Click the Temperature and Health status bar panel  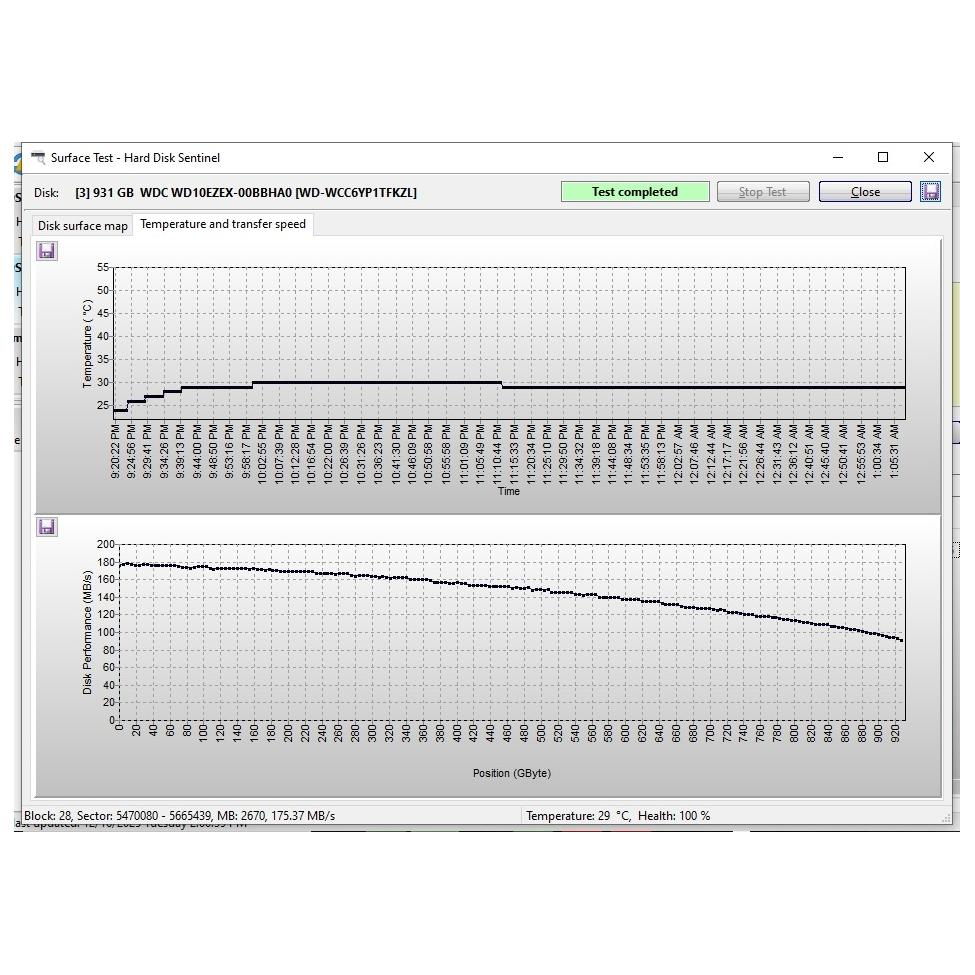click(x=618, y=816)
